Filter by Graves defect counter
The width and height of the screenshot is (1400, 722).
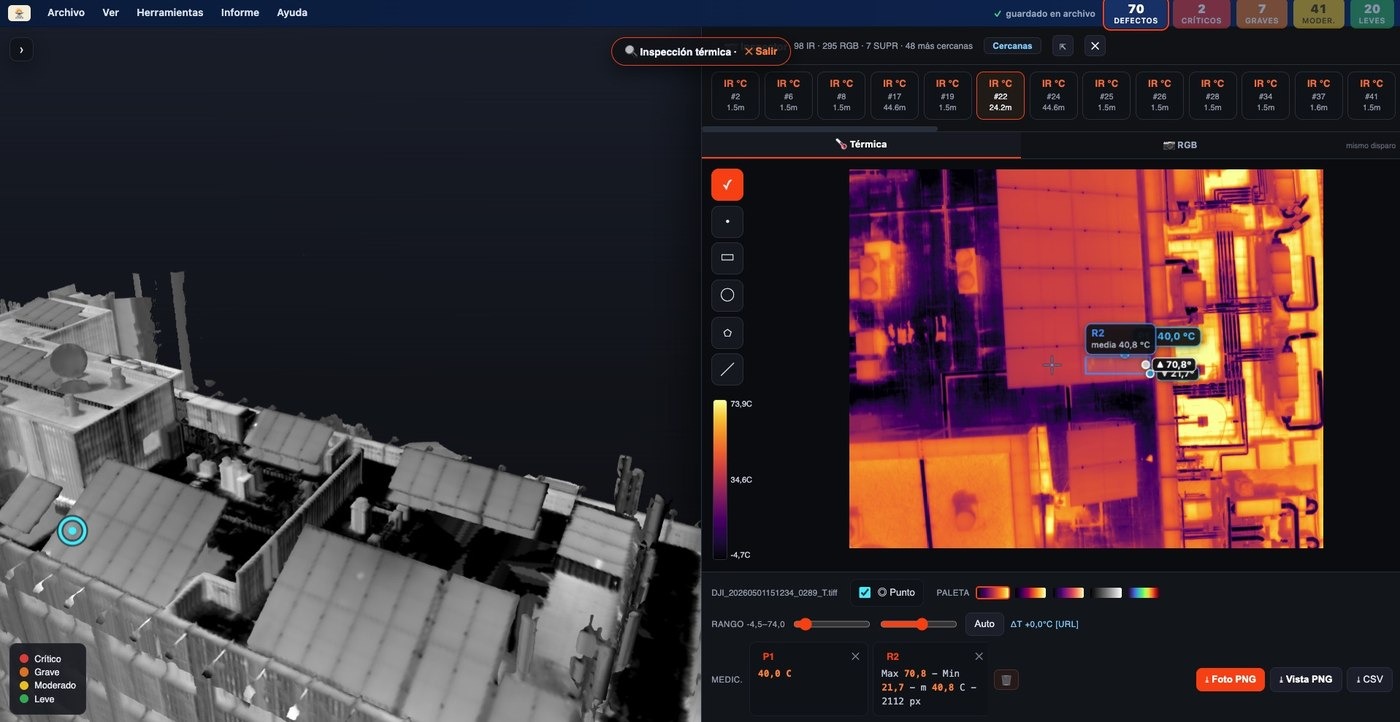pos(1262,14)
